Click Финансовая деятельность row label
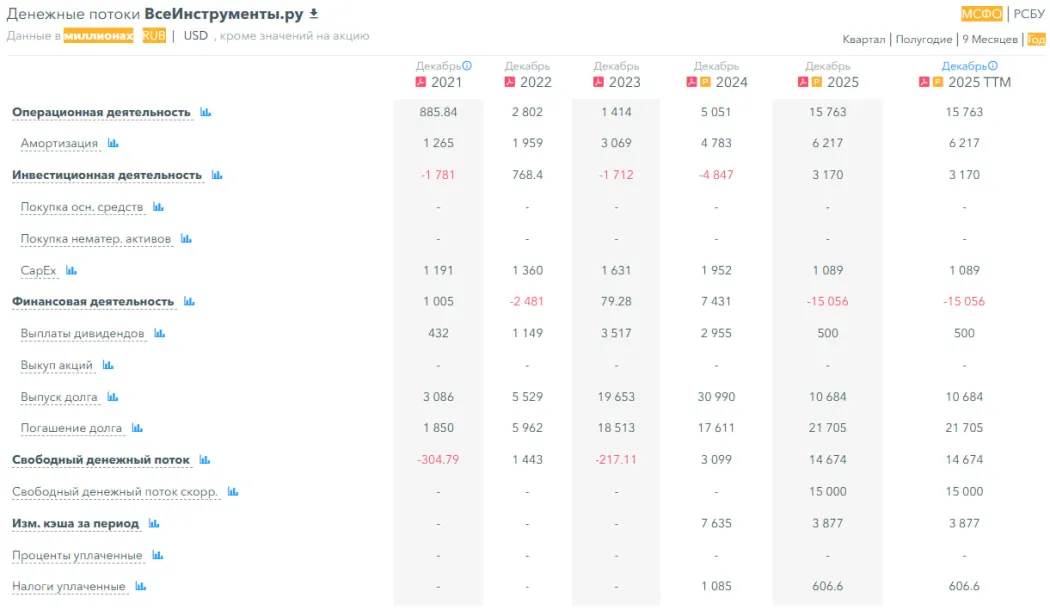Viewport: 1050px width, 616px height. pos(93,301)
